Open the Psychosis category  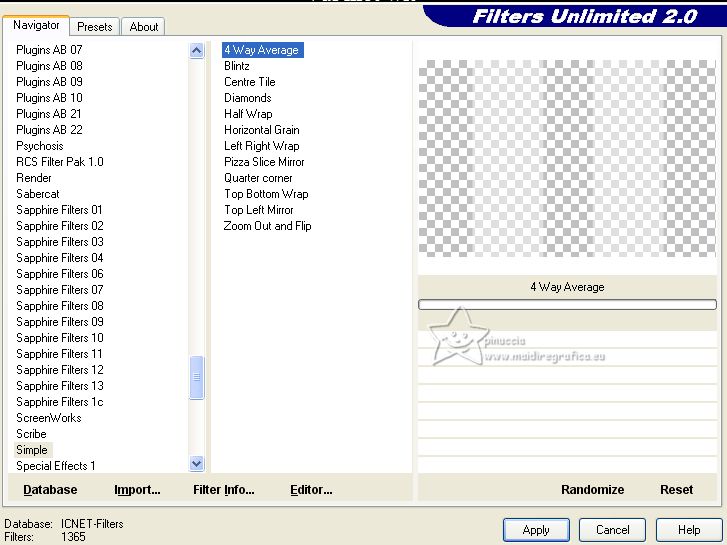pyautogui.click(x=39, y=146)
